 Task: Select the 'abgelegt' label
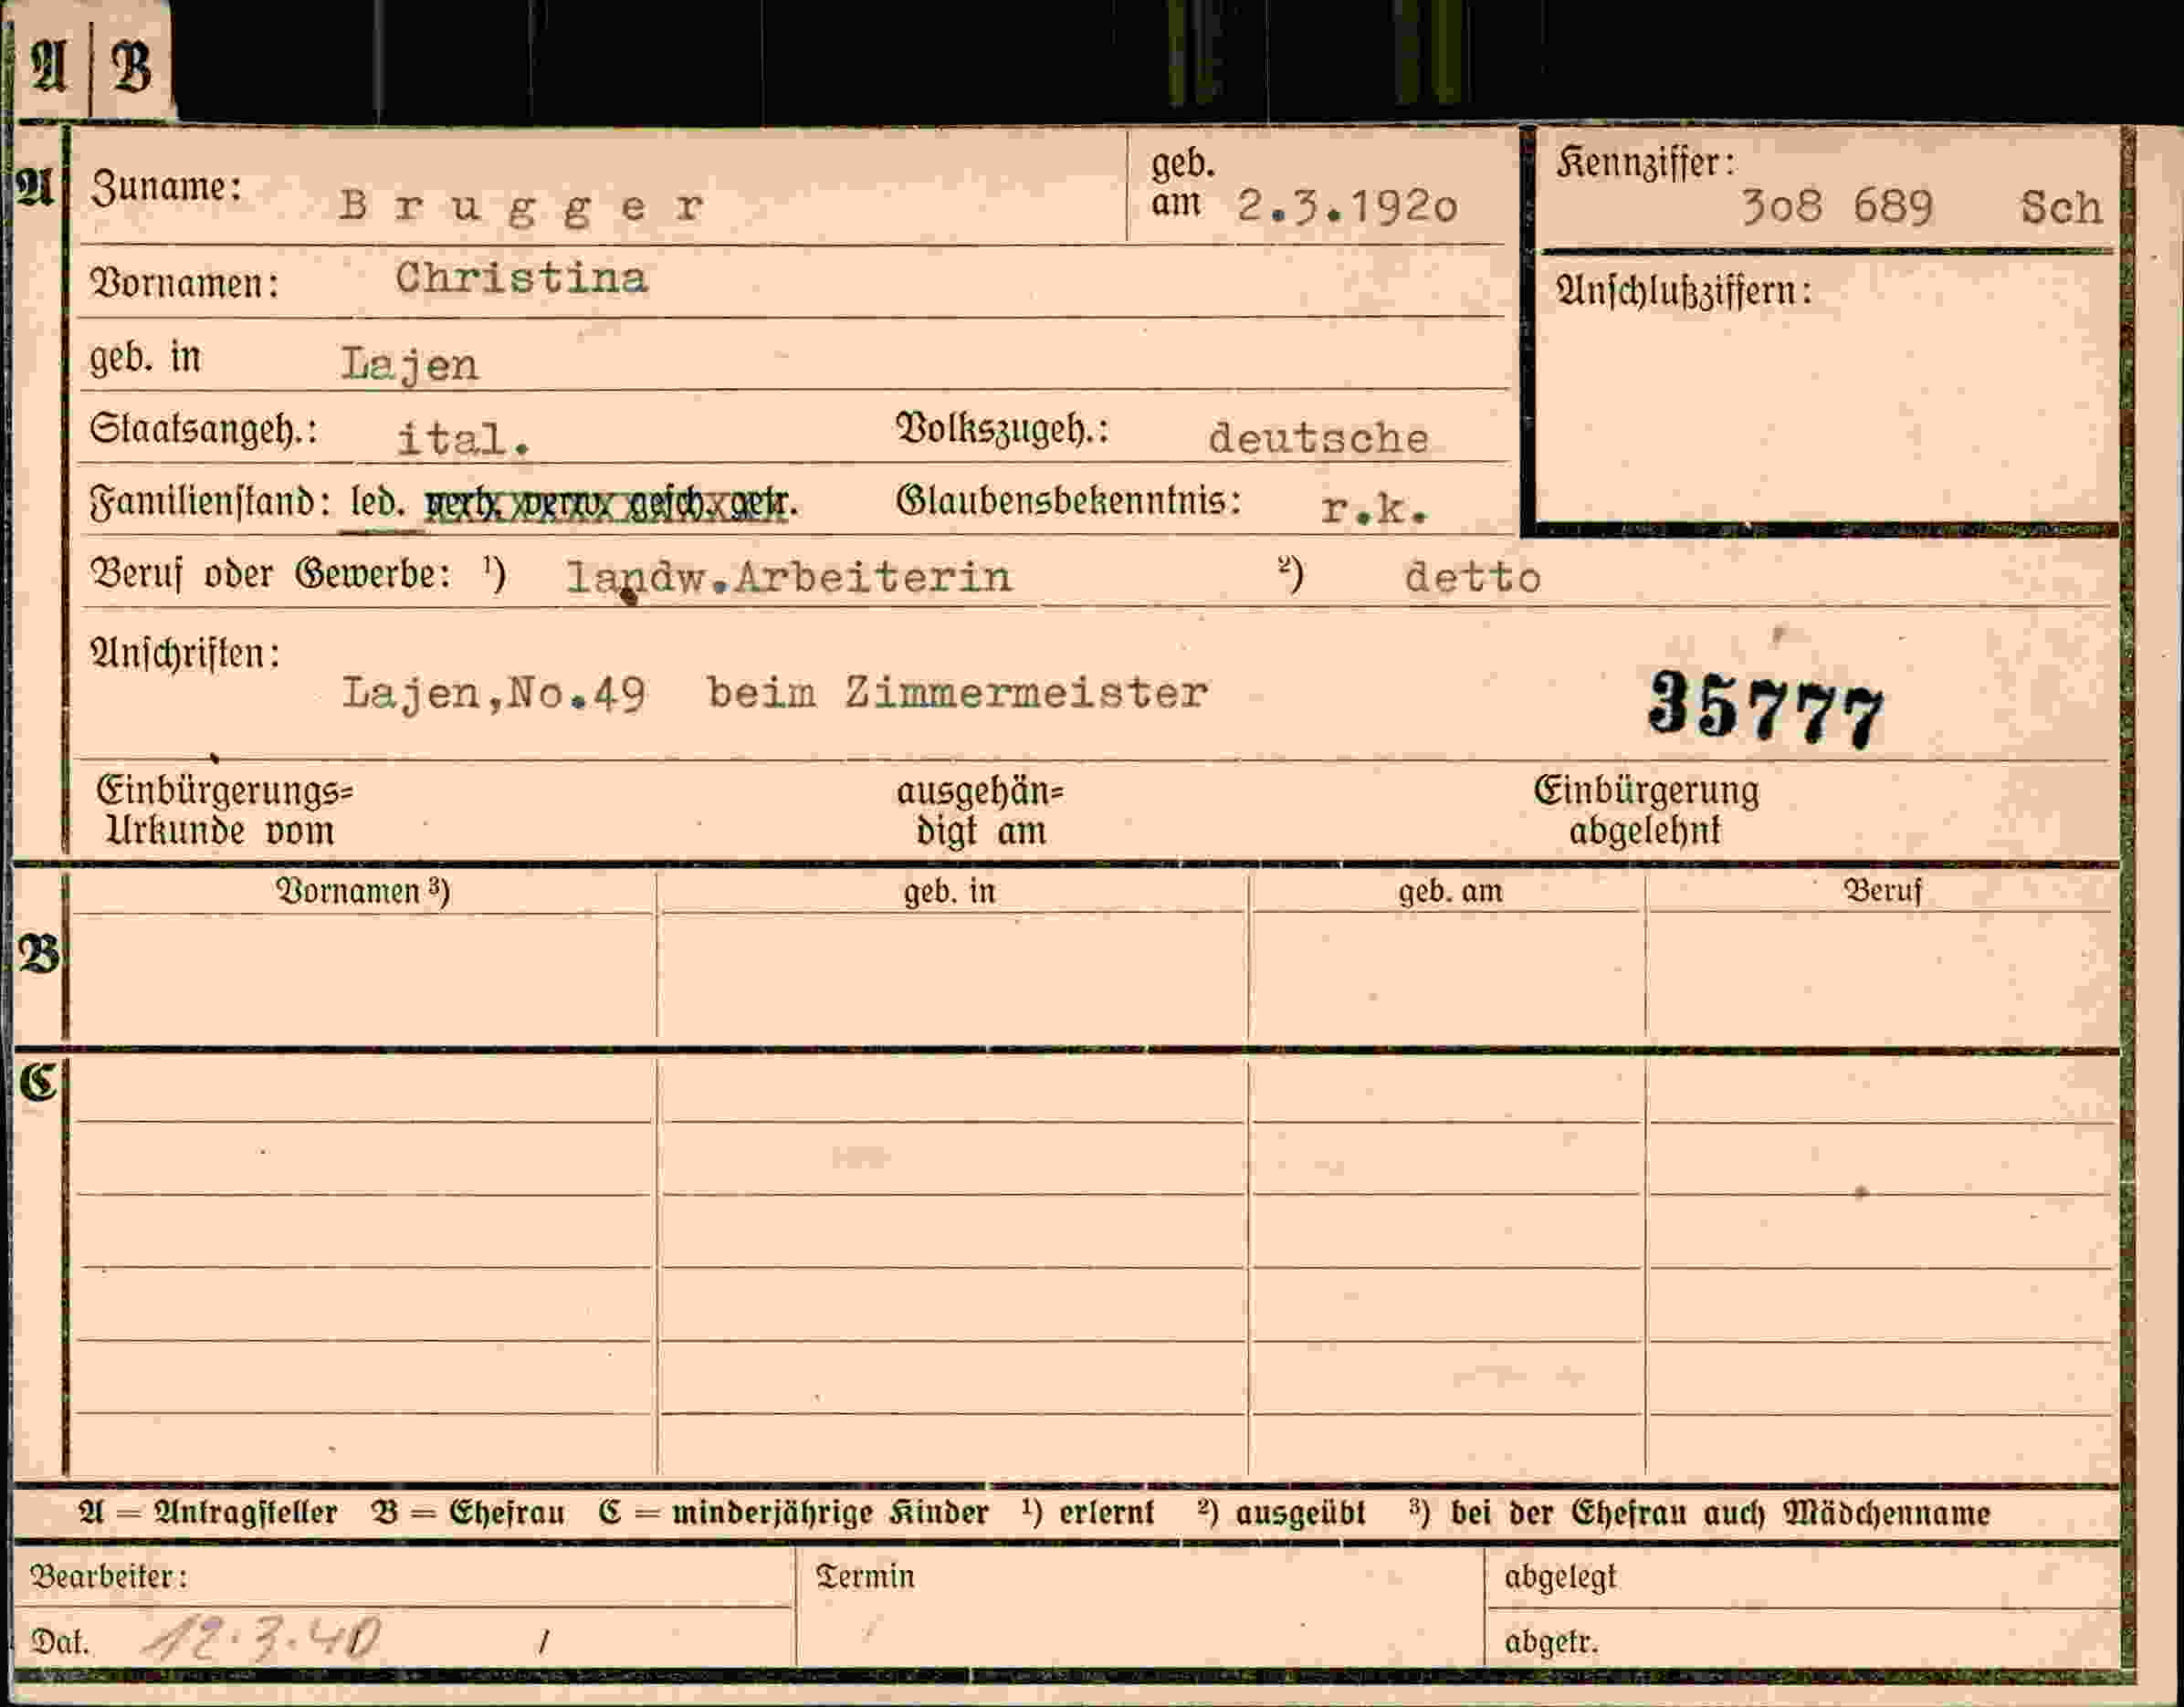pyautogui.click(x=1560, y=1577)
